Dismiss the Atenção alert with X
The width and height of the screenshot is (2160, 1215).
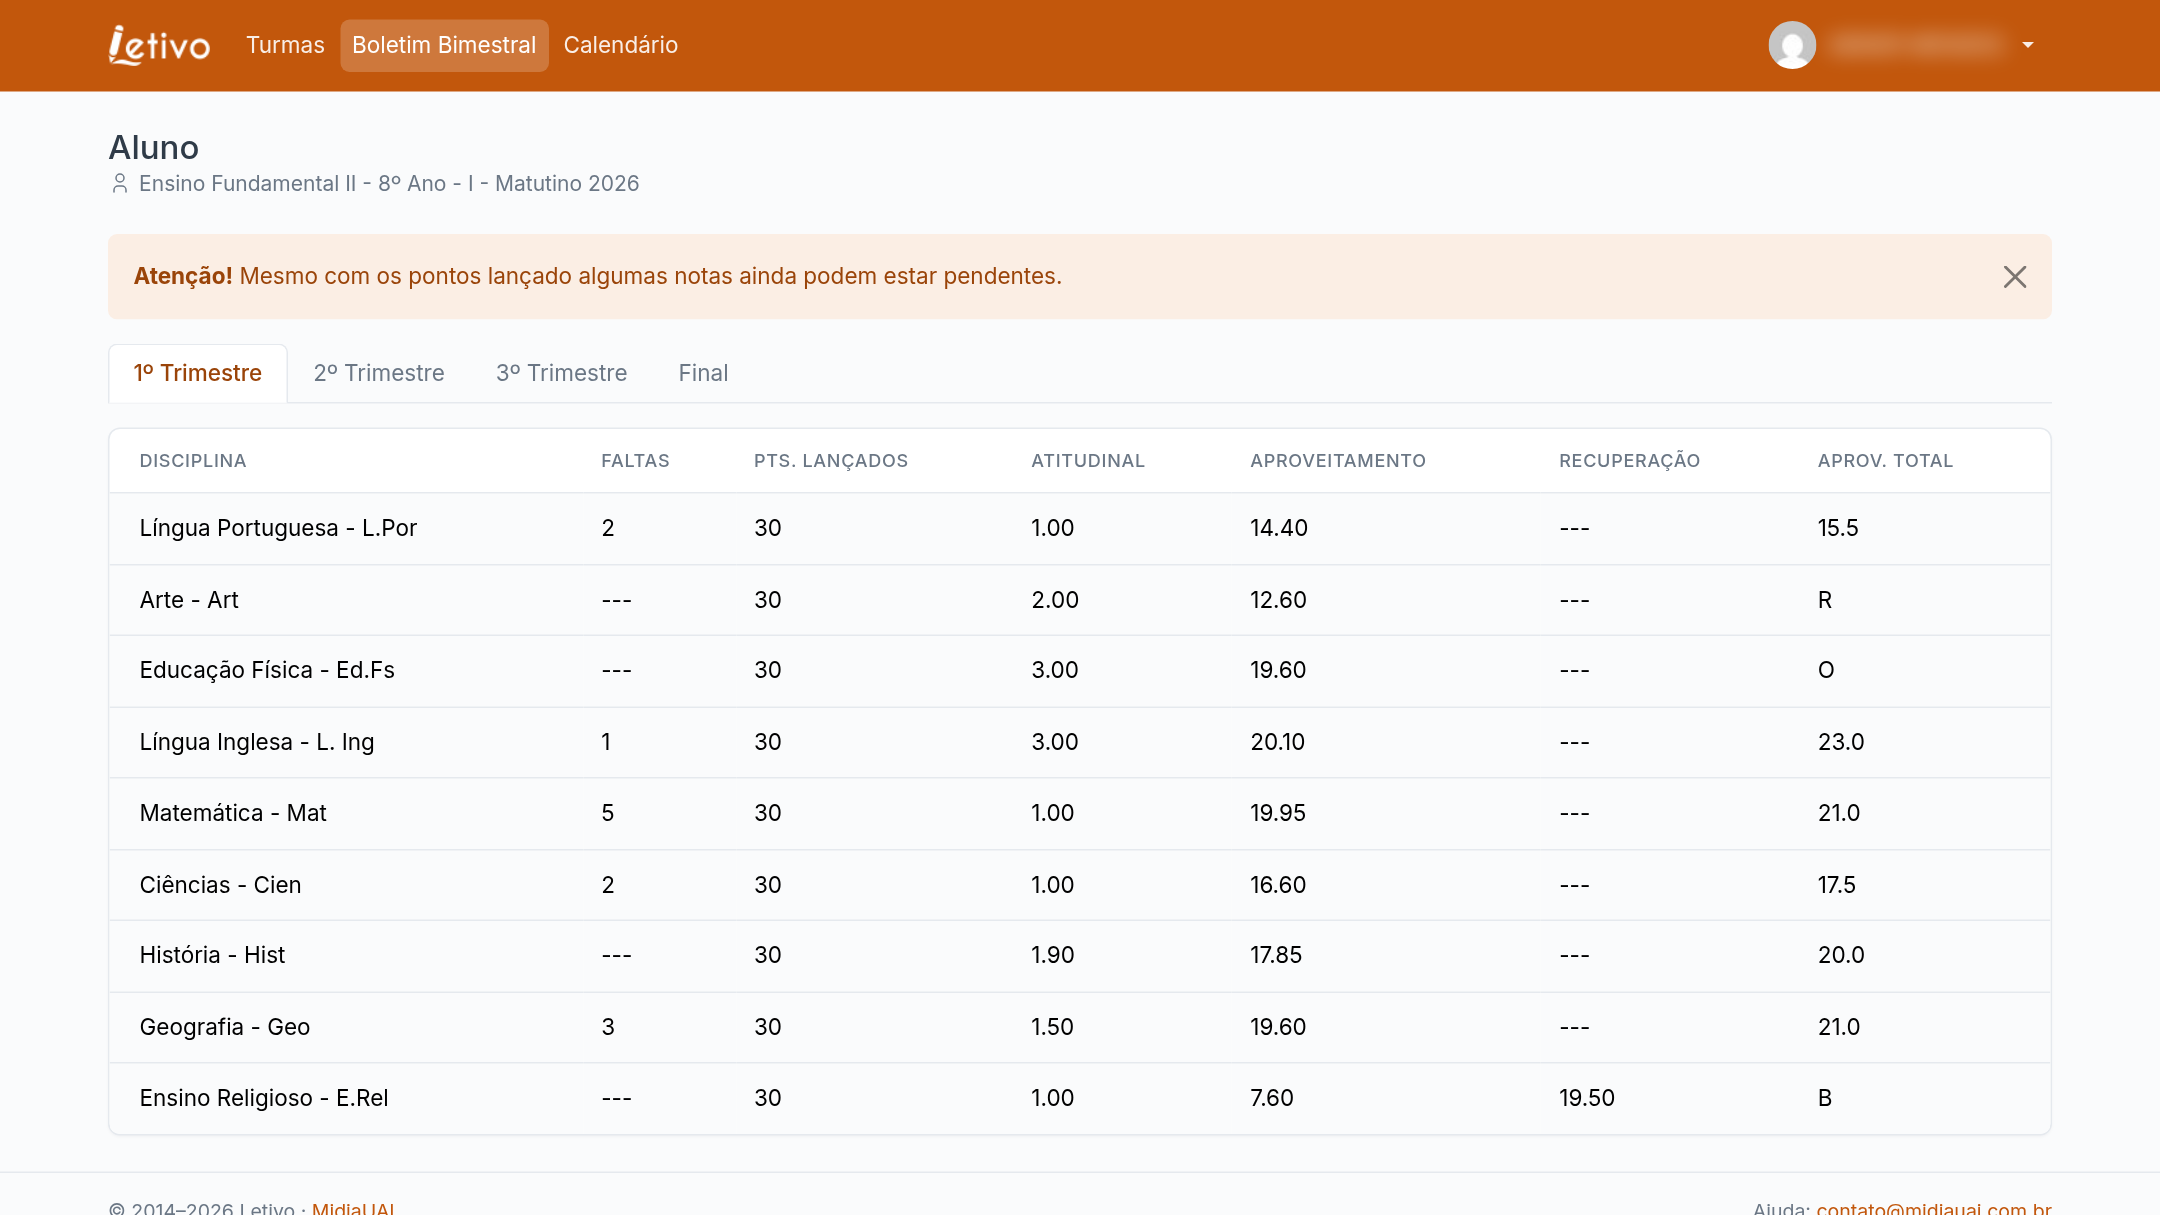click(2015, 277)
